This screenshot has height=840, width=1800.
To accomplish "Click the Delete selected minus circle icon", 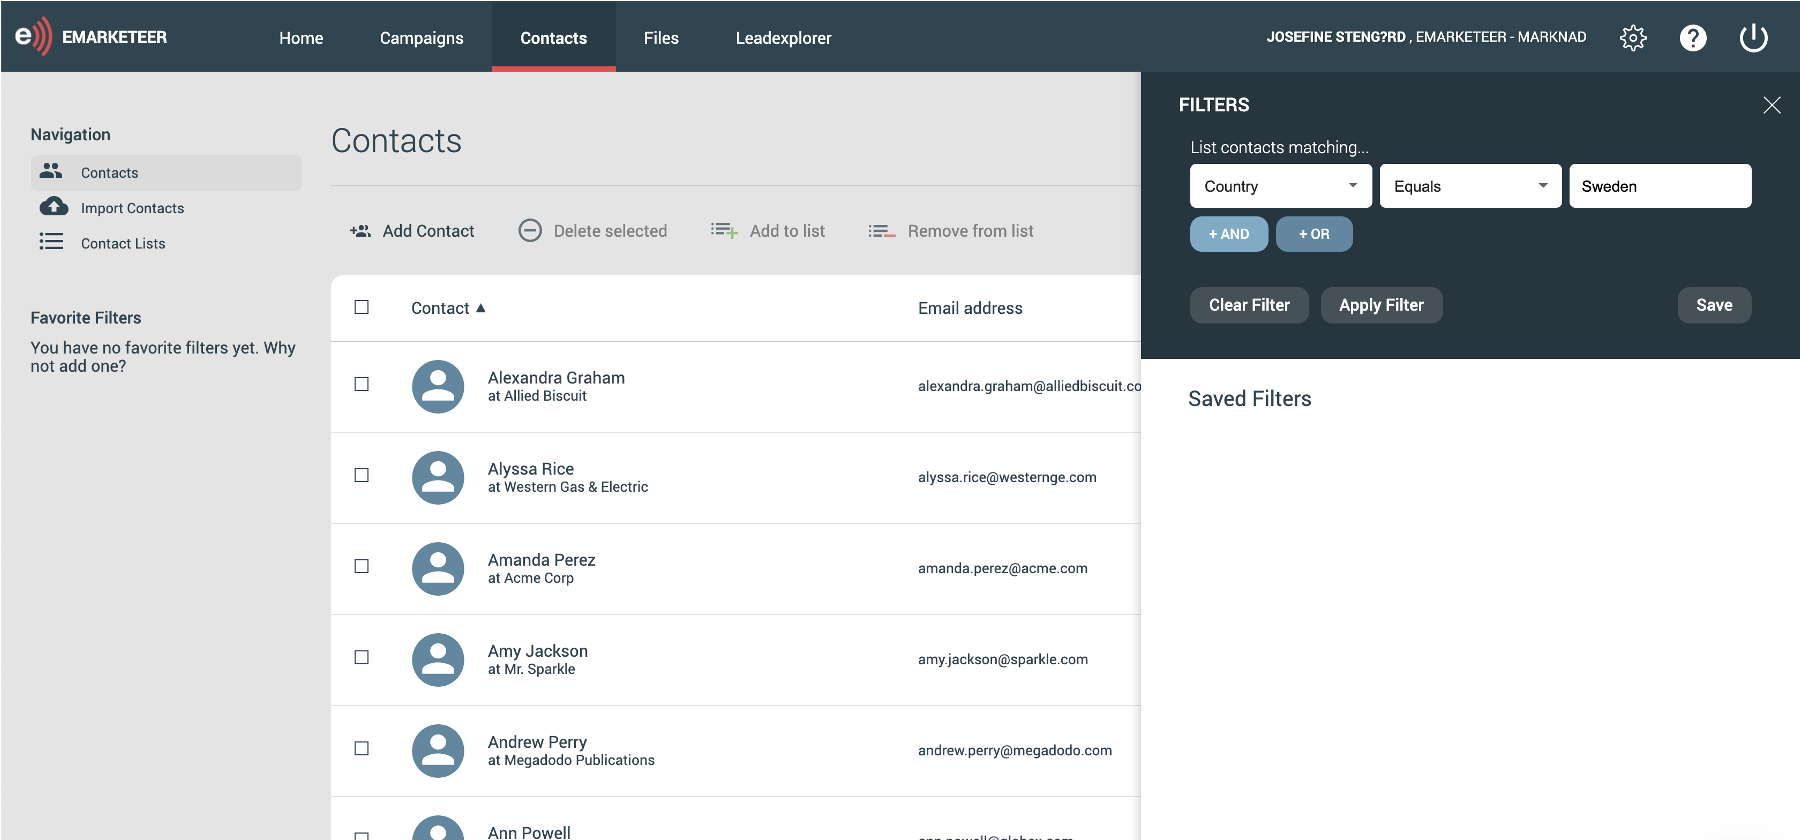I will click(x=530, y=231).
